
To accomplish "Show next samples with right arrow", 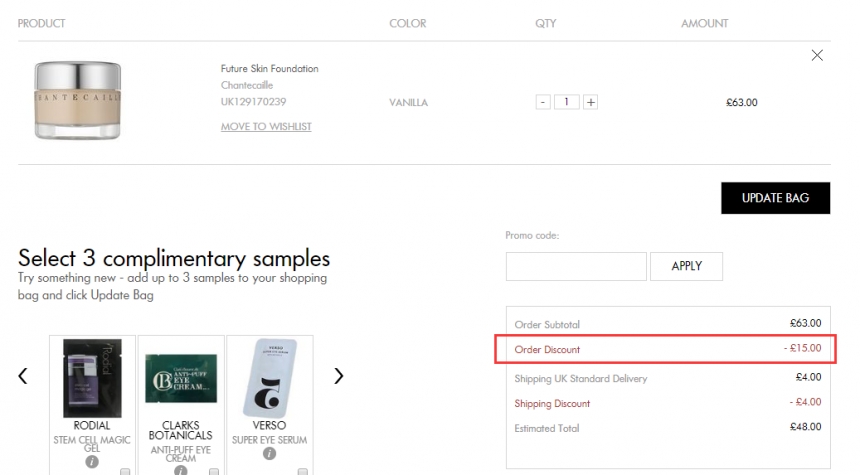I will click(x=338, y=376).
